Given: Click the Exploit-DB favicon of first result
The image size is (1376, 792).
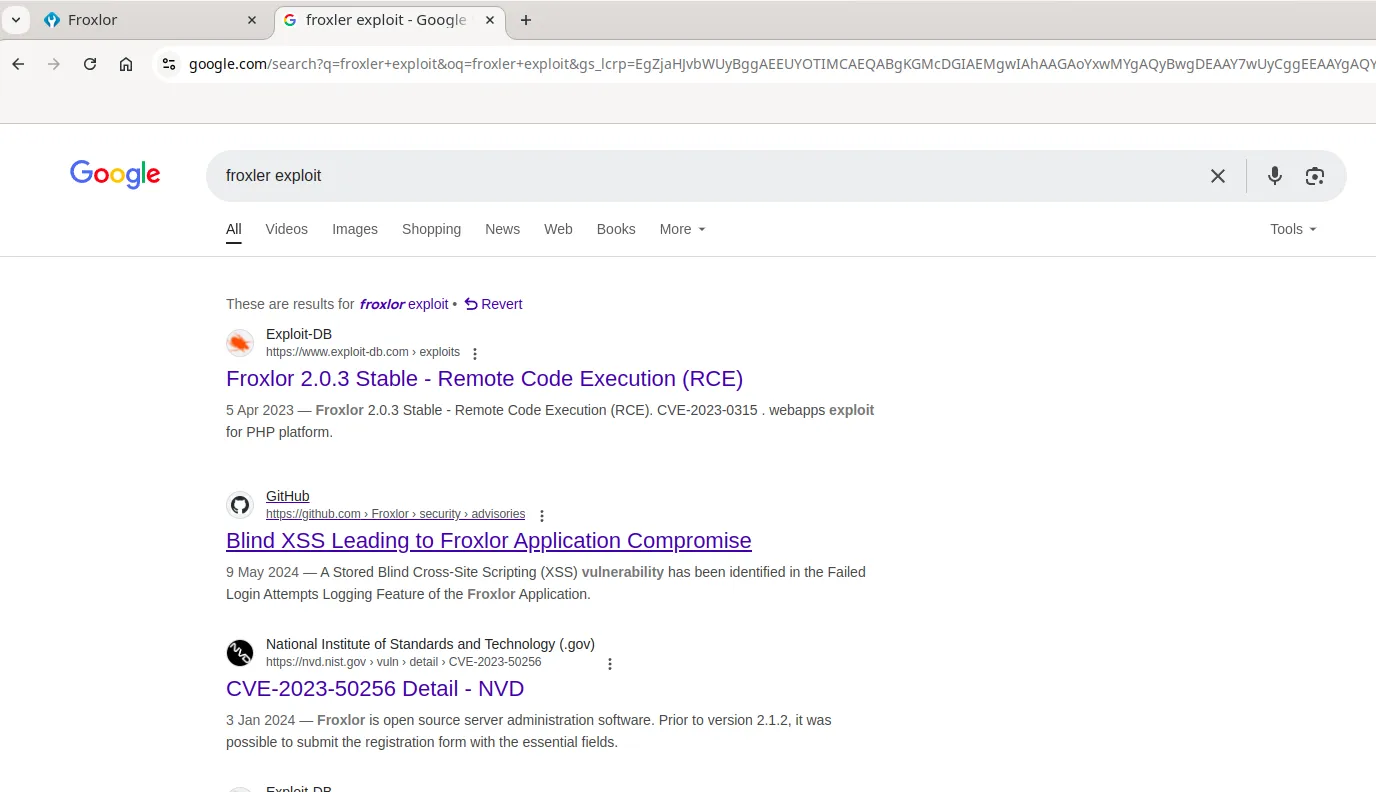Looking at the screenshot, I should pyautogui.click(x=240, y=343).
